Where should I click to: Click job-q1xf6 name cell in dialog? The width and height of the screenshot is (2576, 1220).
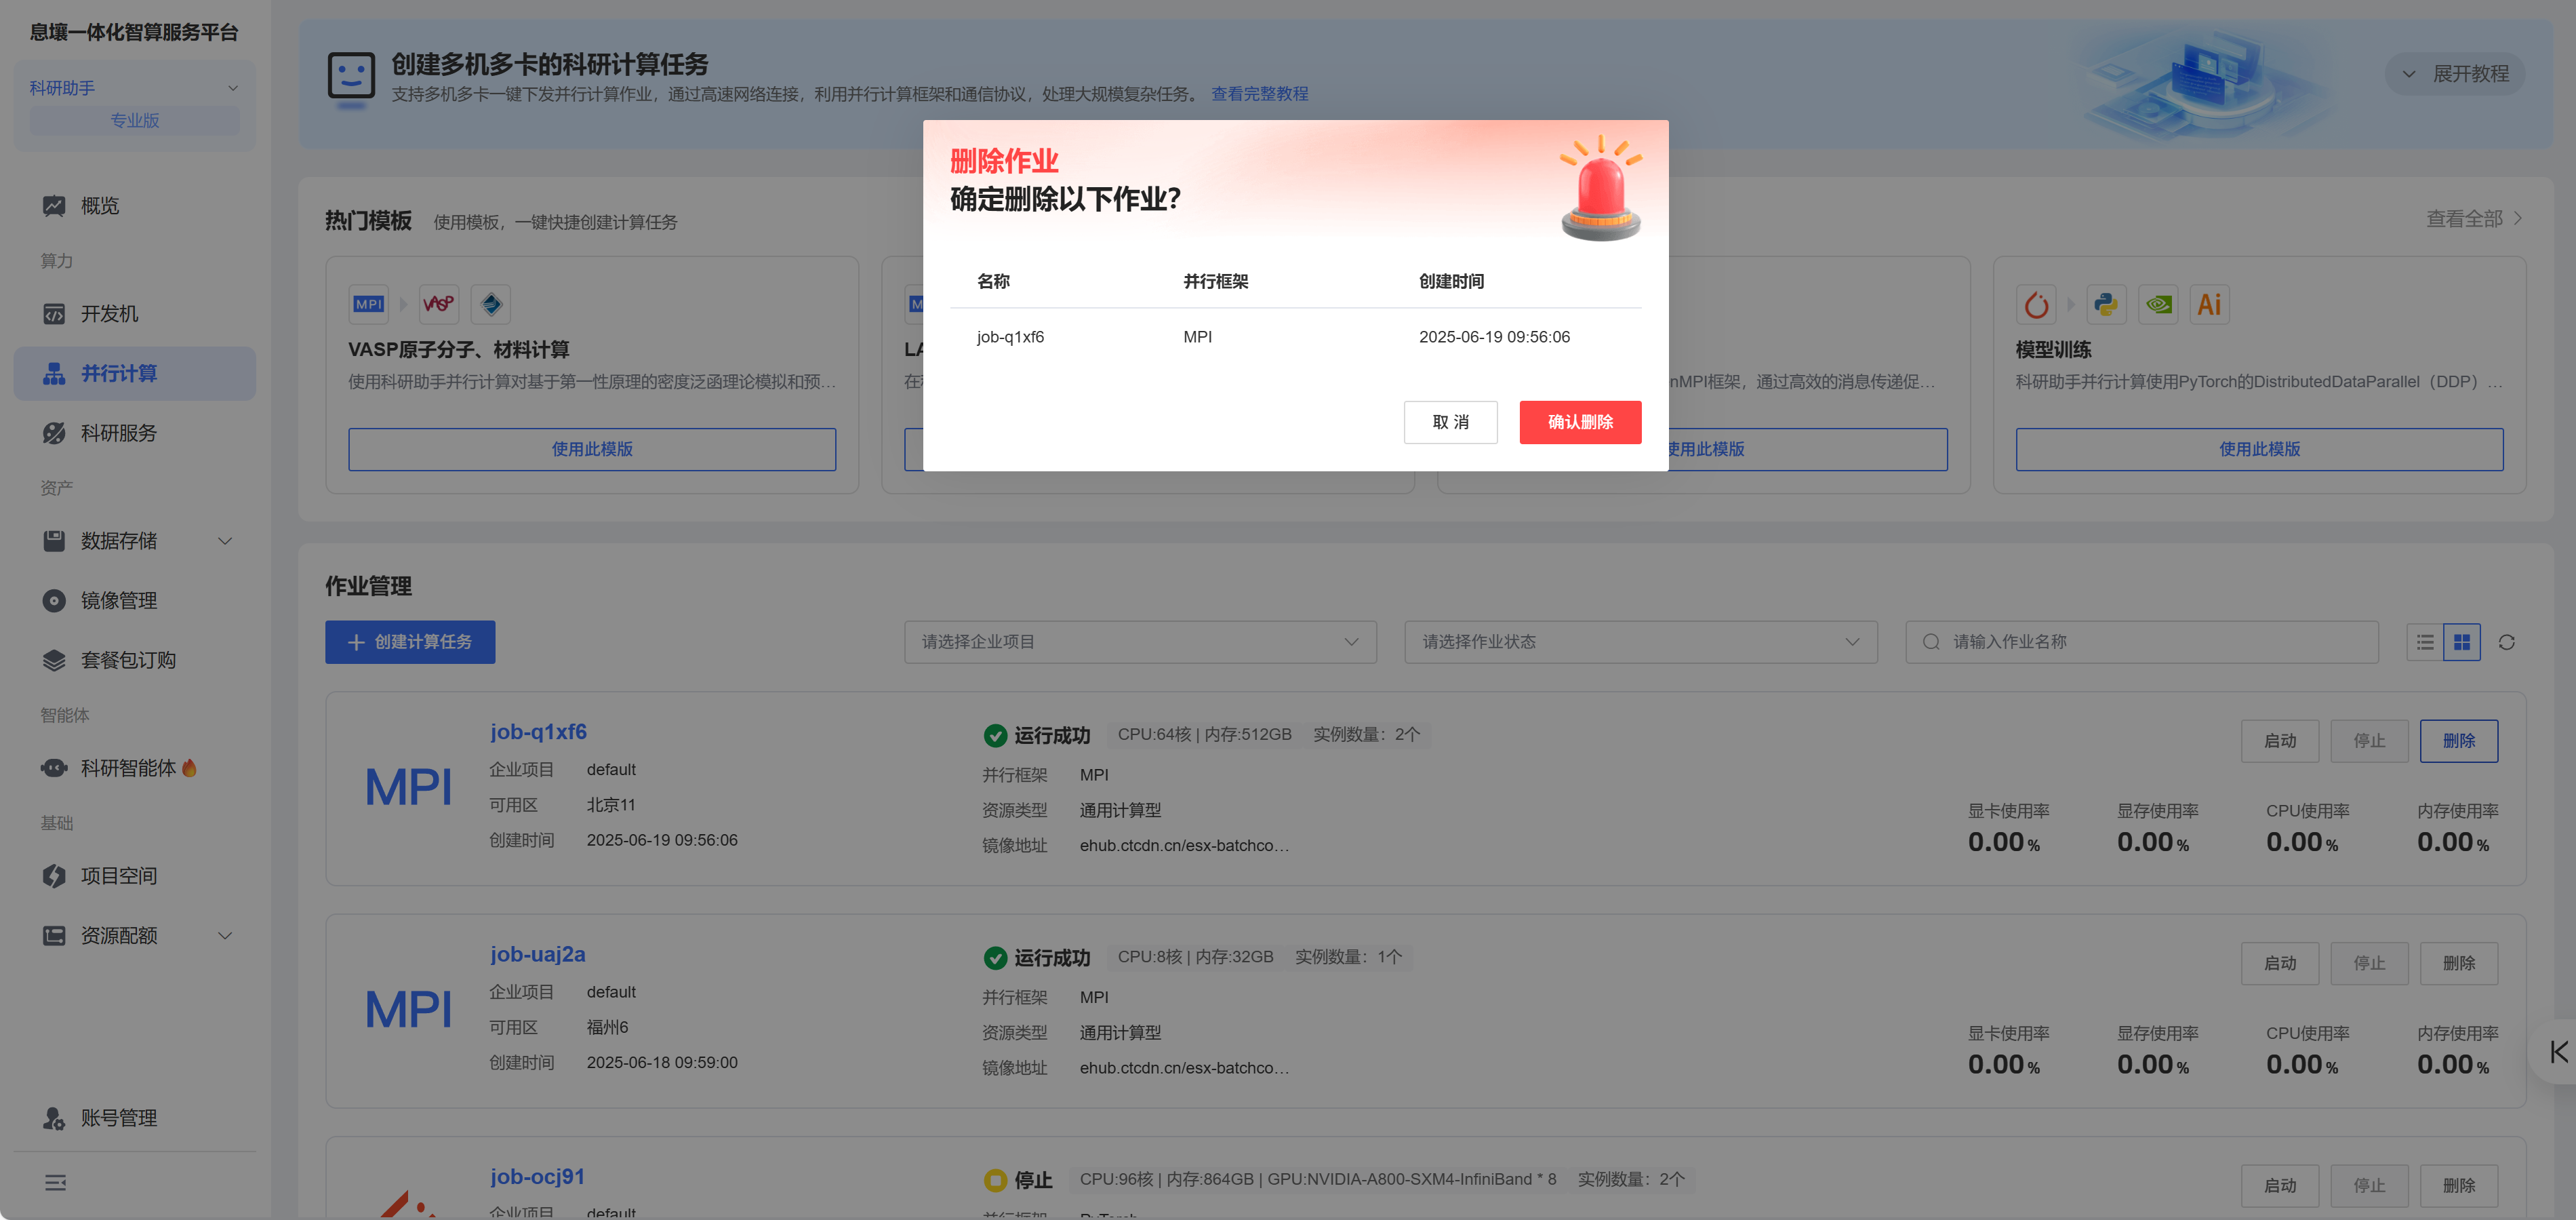pyautogui.click(x=1010, y=337)
